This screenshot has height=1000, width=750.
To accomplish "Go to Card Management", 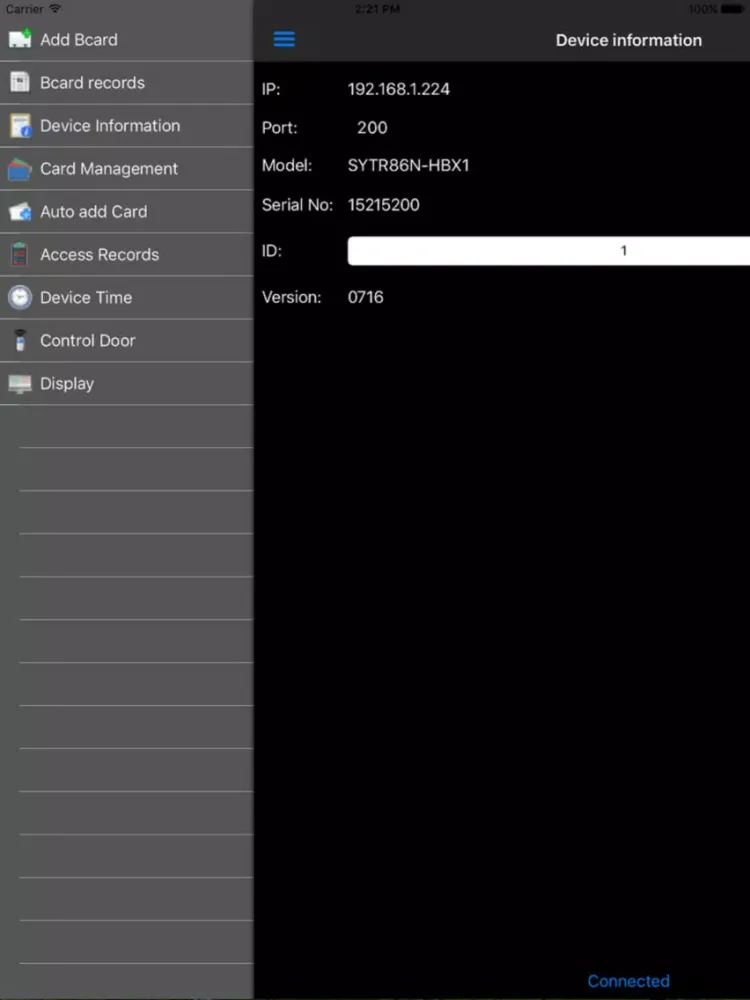I will coord(126,169).
